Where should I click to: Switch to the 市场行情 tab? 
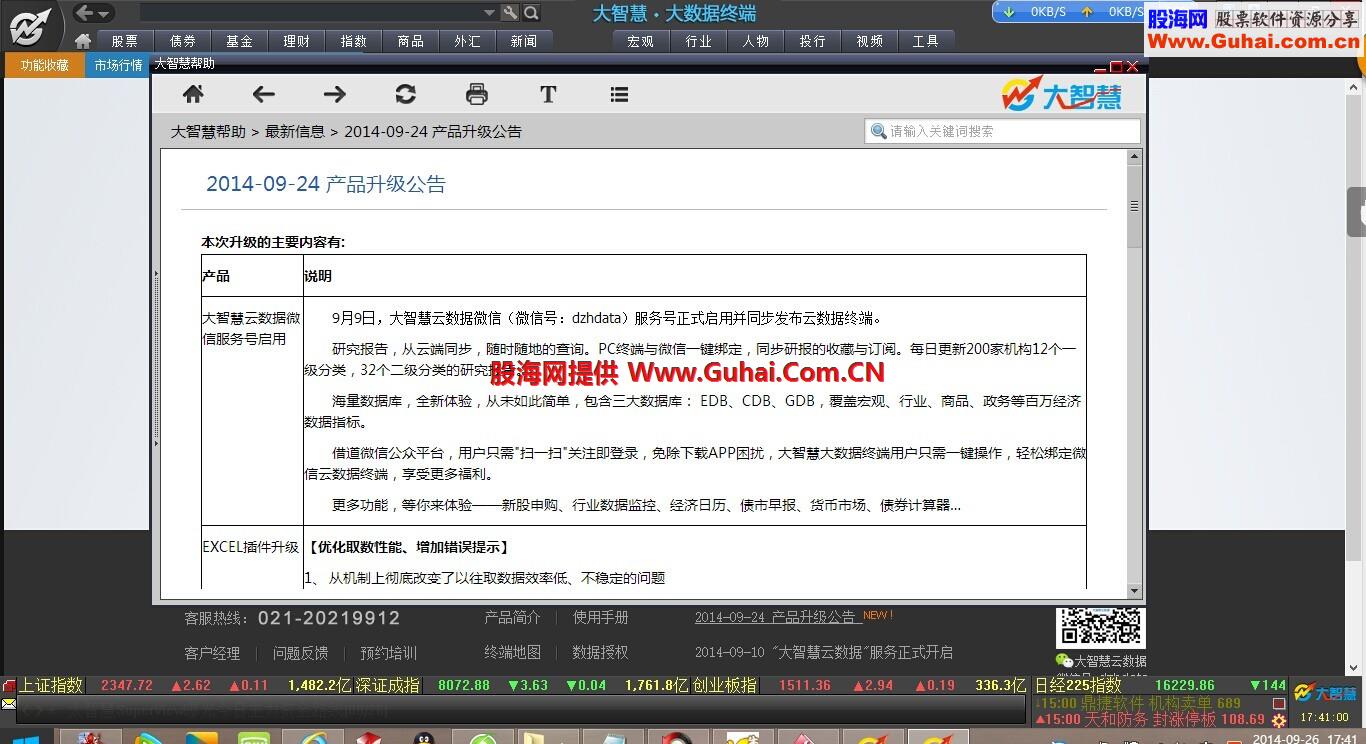[119, 65]
